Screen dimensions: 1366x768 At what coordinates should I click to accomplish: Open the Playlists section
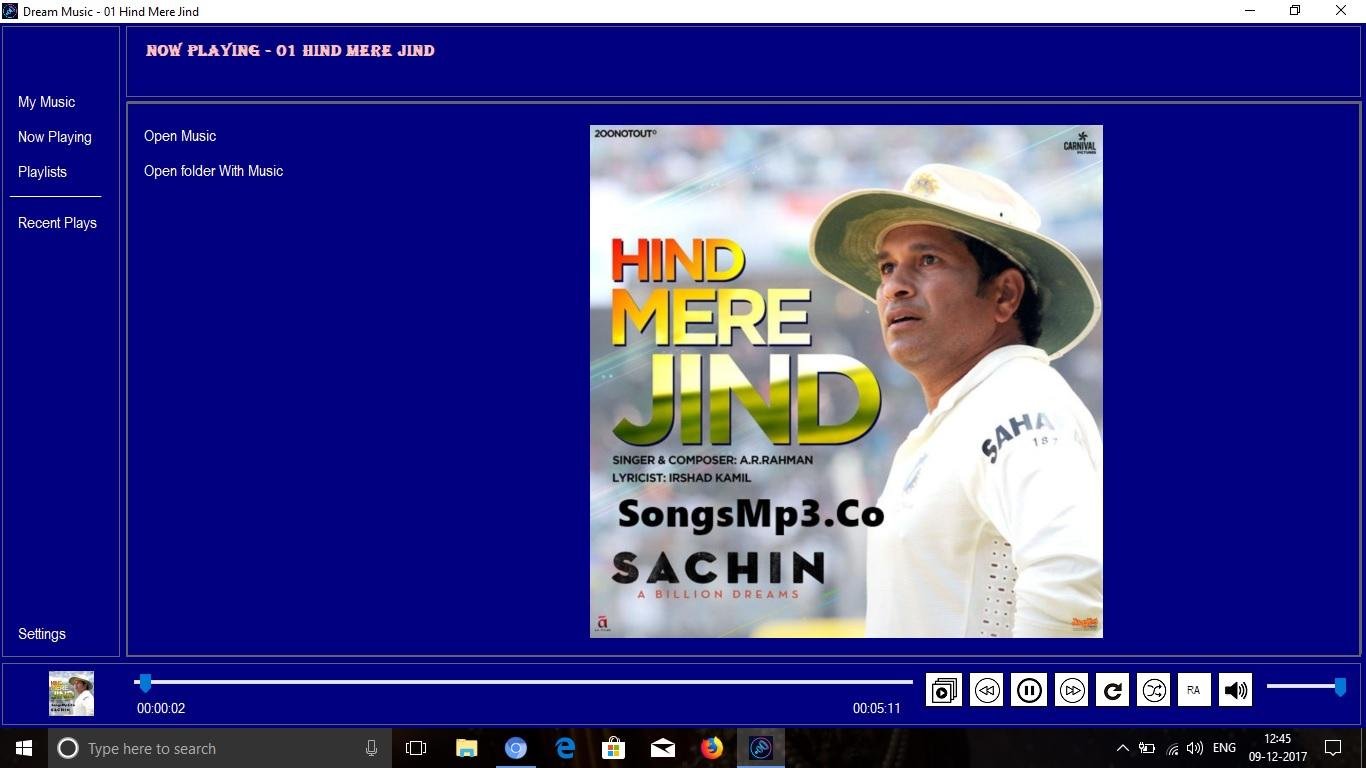[x=42, y=172]
